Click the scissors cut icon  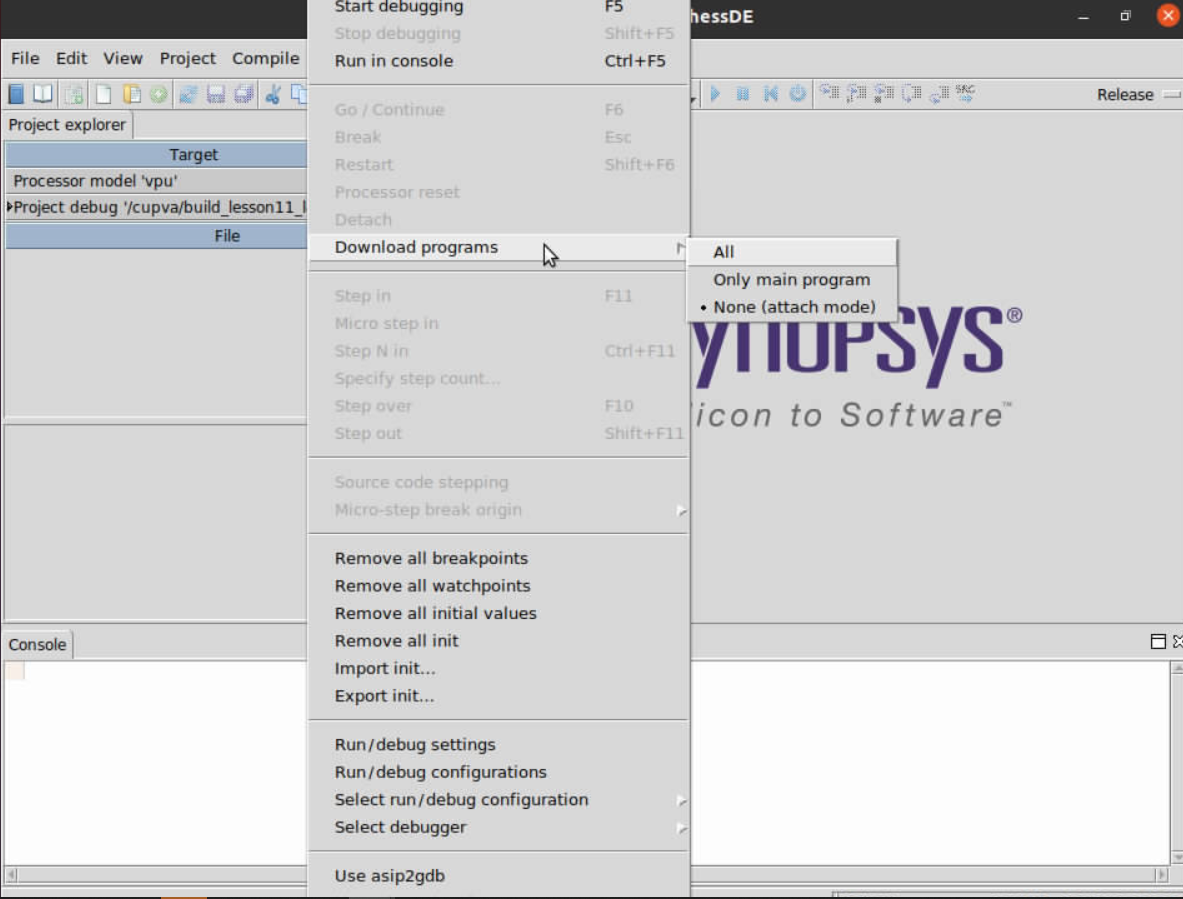click(x=272, y=94)
